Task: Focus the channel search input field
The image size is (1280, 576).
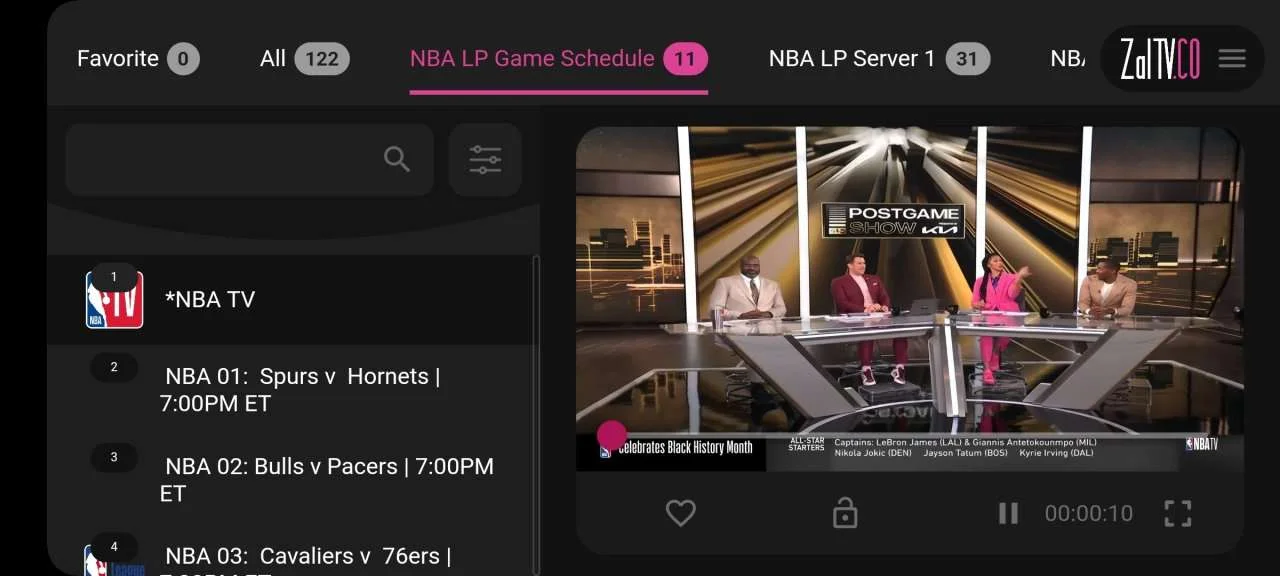Action: (249, 160)
